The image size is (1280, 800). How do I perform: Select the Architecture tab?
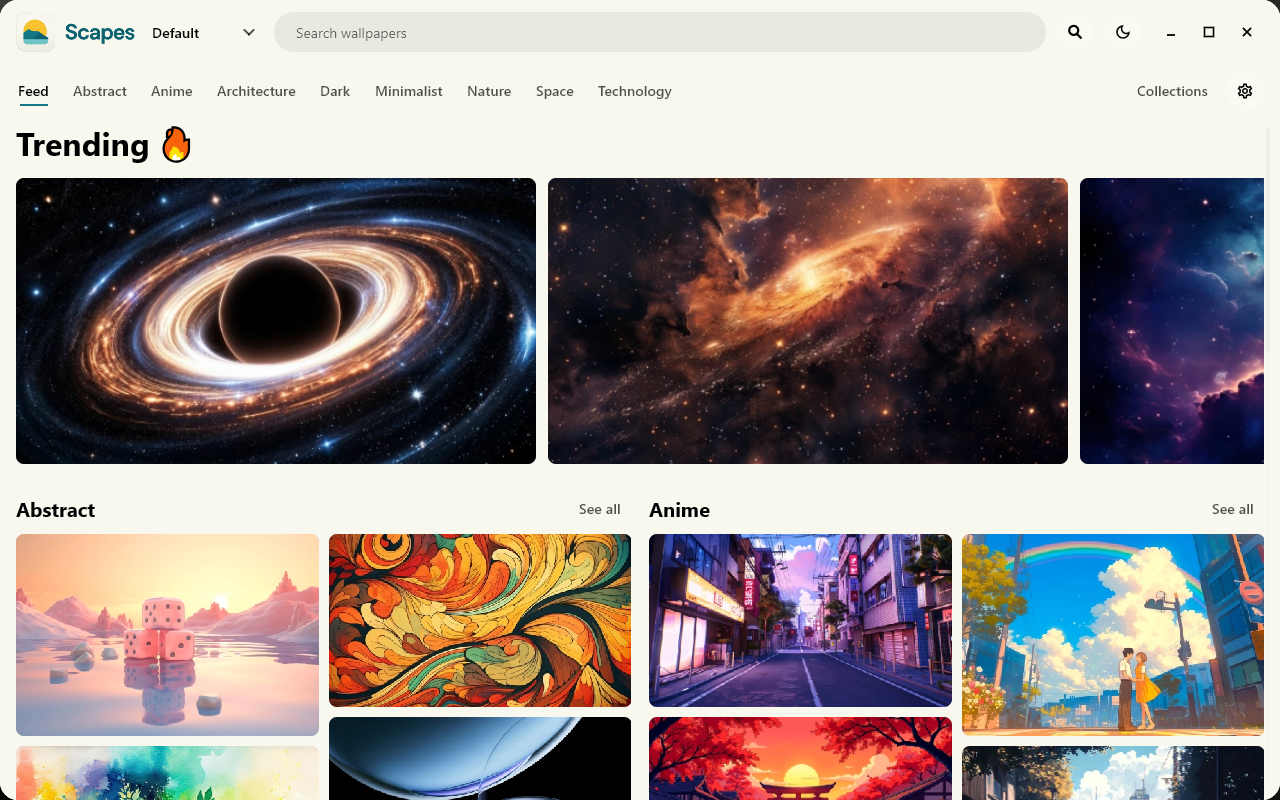click(x=256, y=91)
